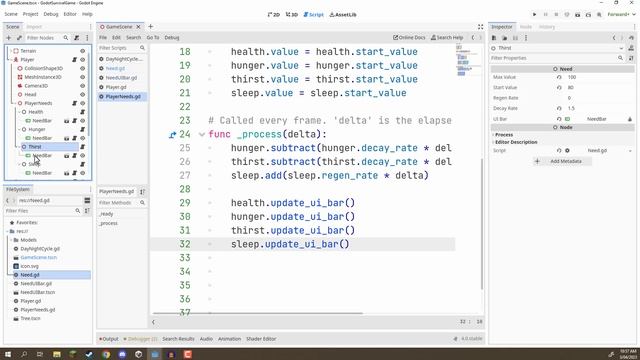Open the script attached to Player node

coord(75,60)
